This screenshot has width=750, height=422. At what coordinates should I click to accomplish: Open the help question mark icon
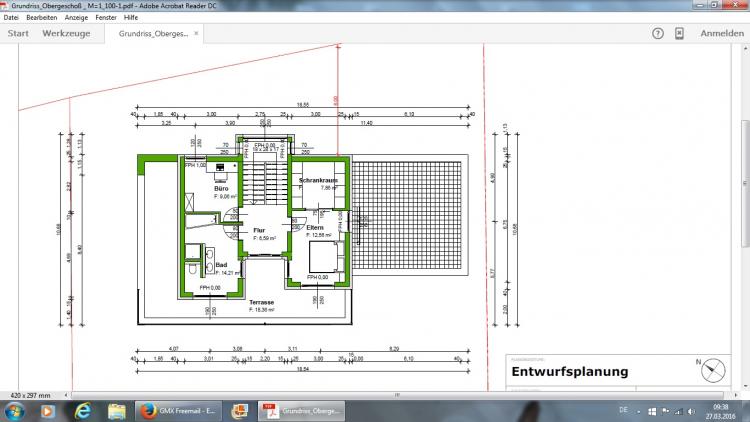point(658,33)
